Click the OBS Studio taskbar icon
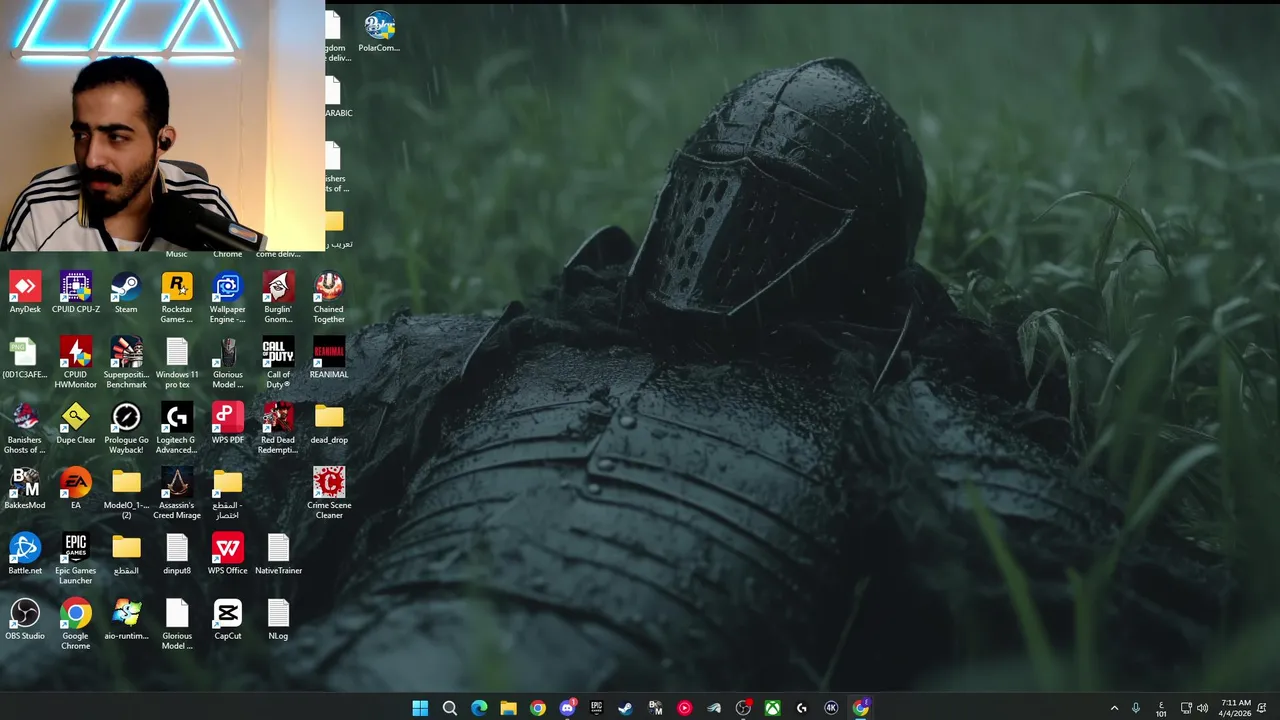This screenshot has height=720, width=1280. click(x=743, y=708)
